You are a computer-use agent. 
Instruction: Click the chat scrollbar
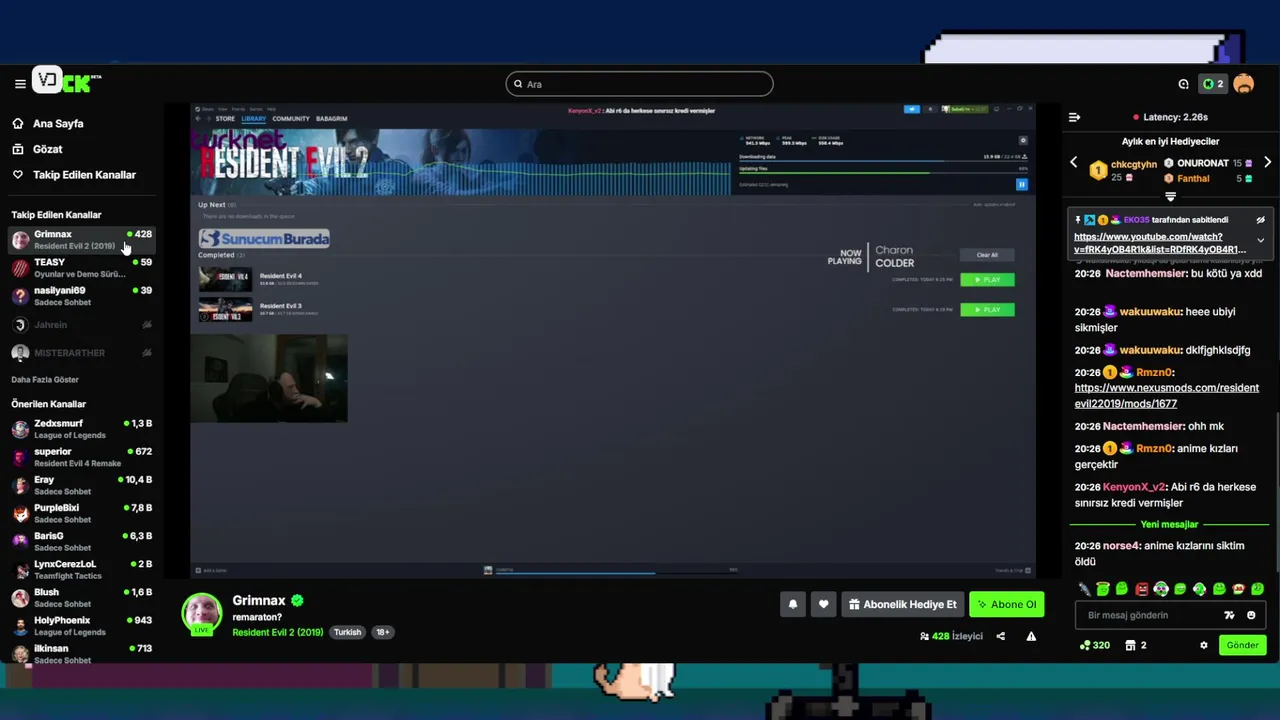tap(1276, 490)
